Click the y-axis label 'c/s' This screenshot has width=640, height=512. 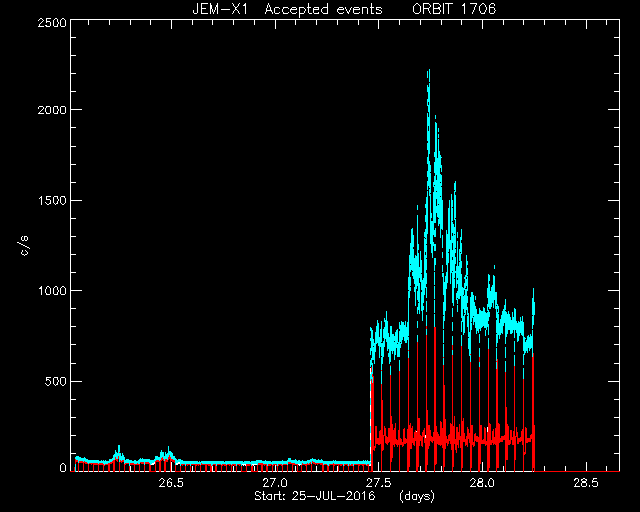(24, 245)
